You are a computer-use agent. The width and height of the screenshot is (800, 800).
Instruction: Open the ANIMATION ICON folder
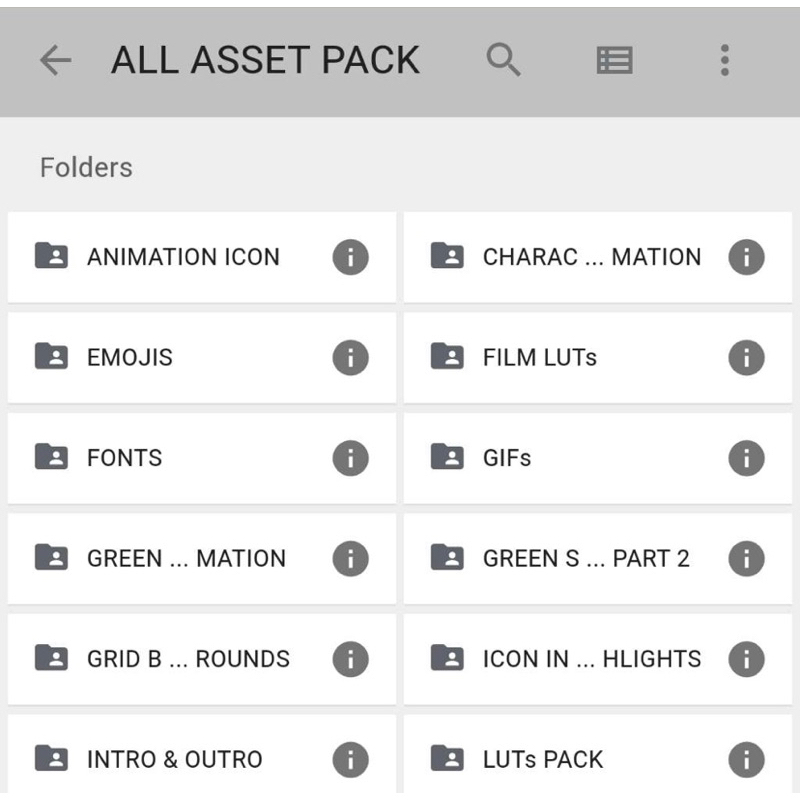click(183, 257)
